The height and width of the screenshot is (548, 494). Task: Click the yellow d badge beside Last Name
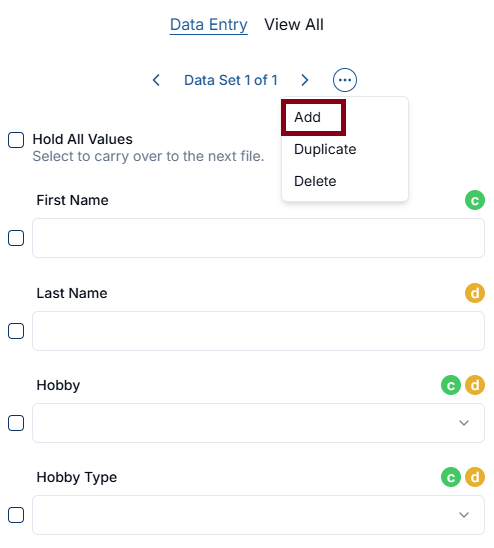tap(474, 293)
